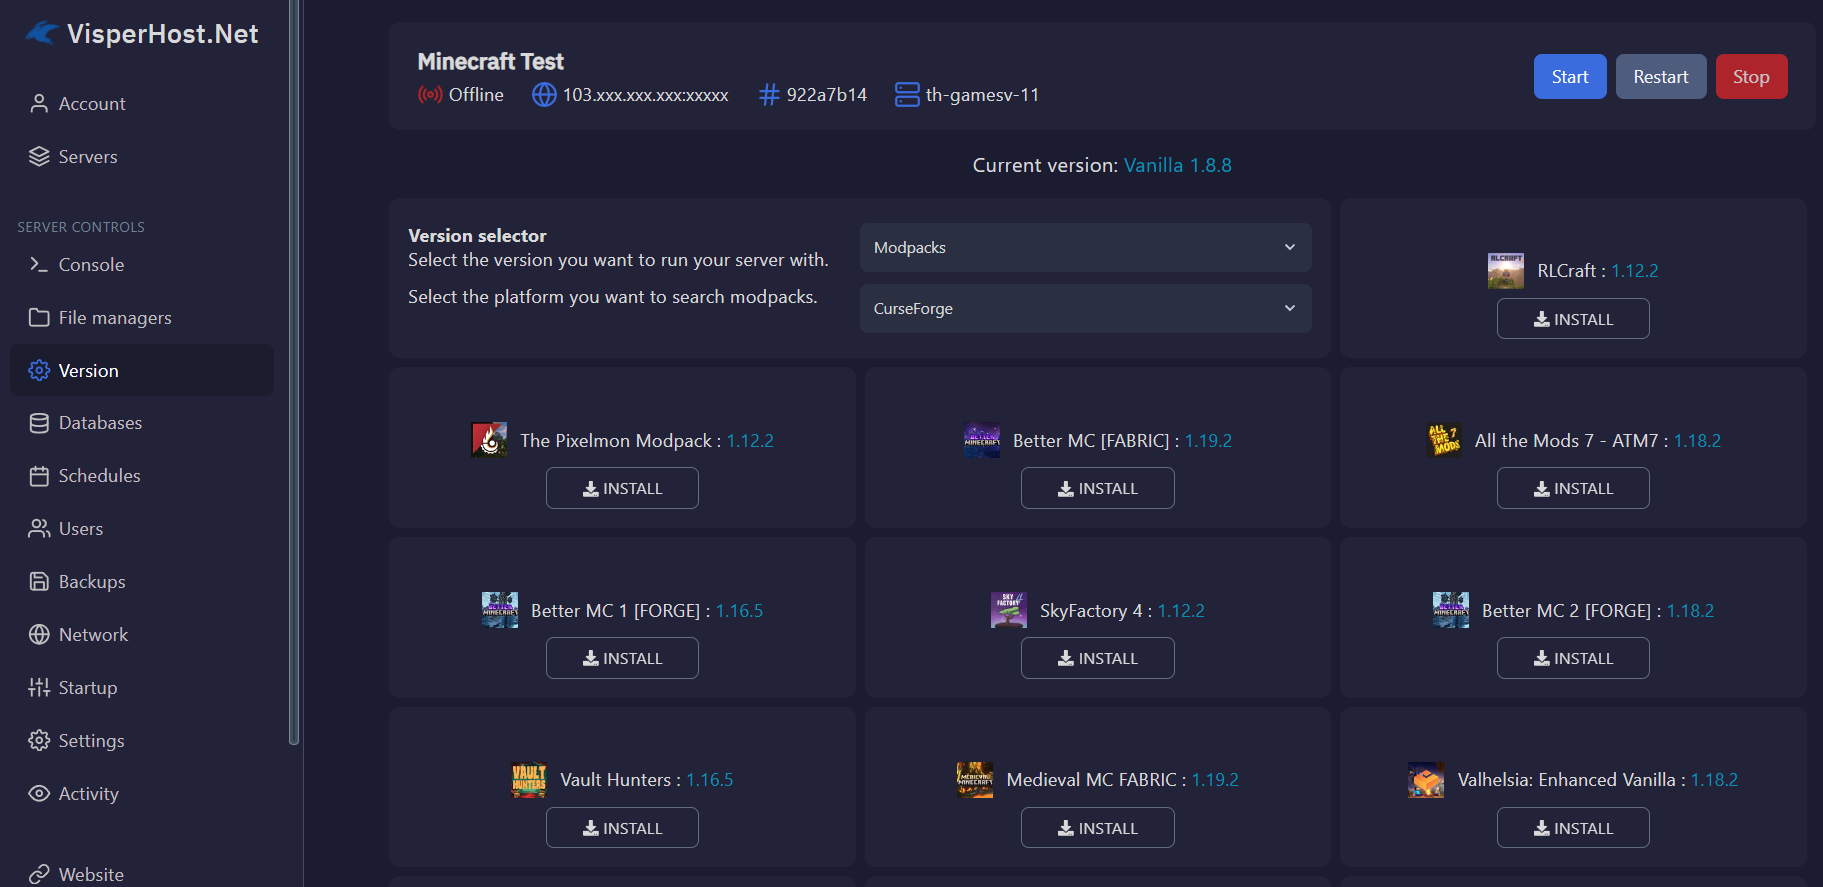
Task: Click the Backups save-disk icon
Action: point(39,582)
